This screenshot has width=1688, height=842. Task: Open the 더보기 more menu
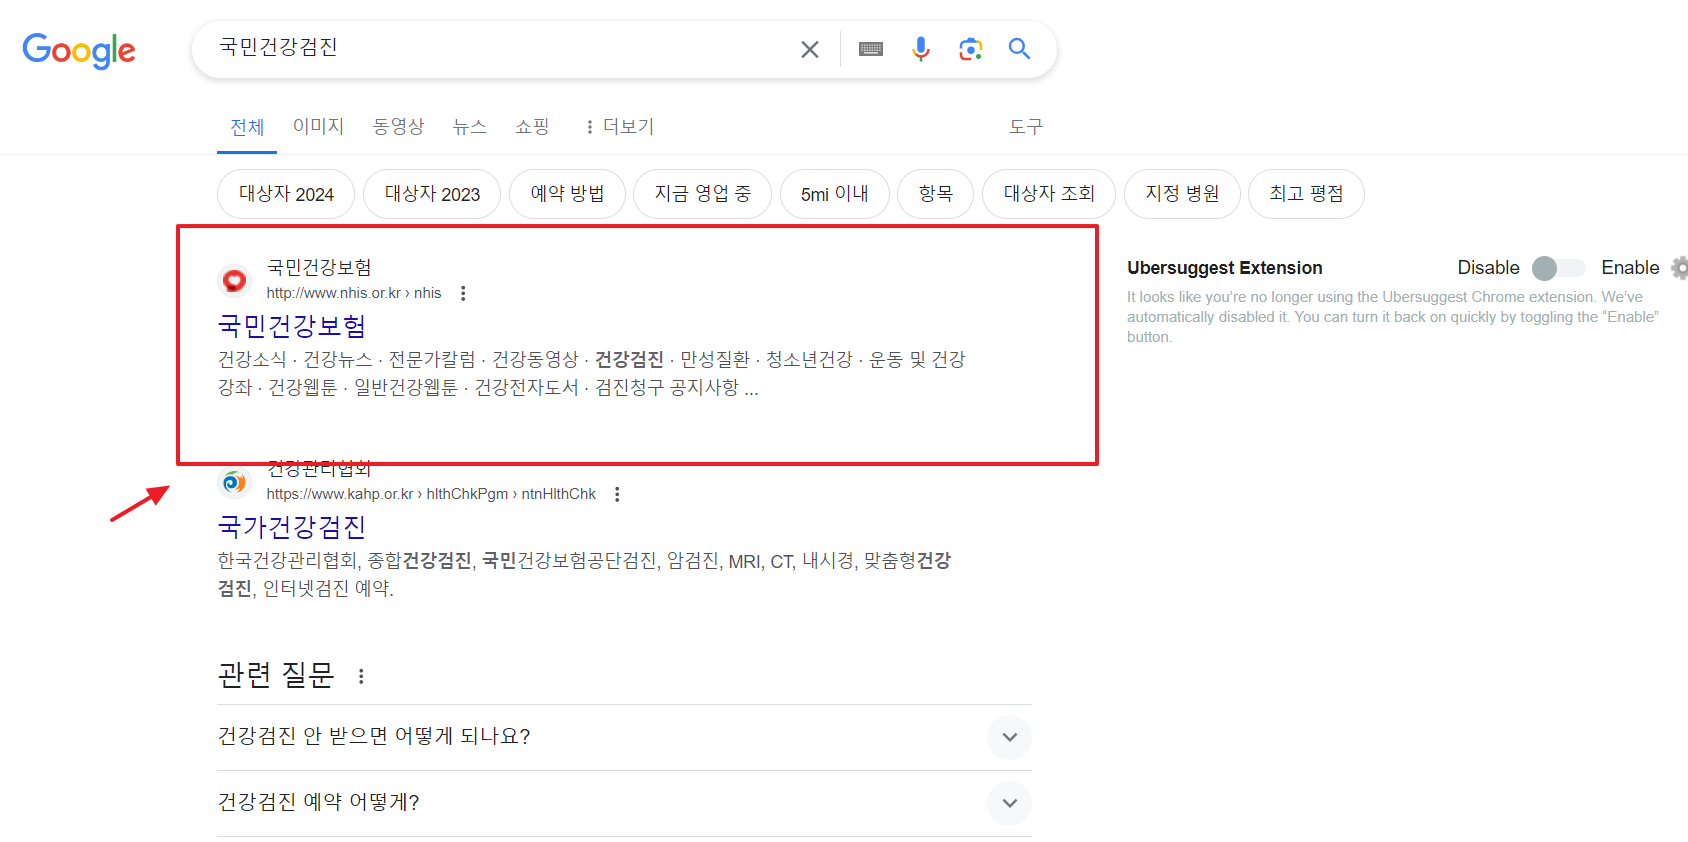[620, 127]
